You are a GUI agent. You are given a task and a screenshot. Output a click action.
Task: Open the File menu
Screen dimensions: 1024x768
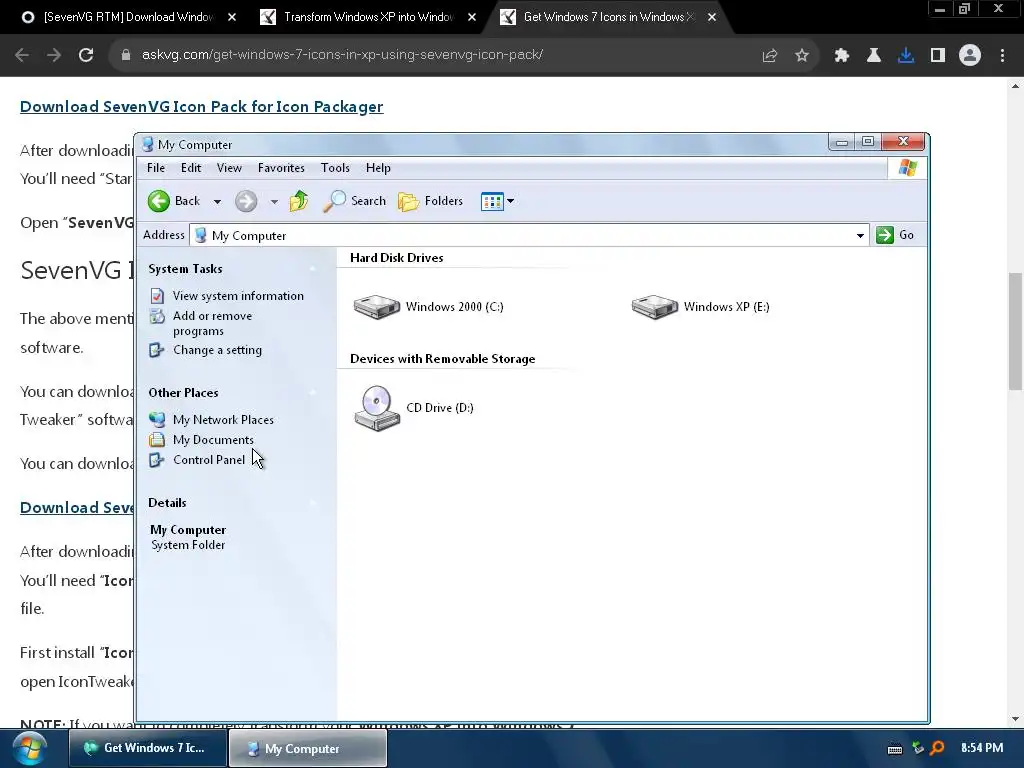[156, 168]
